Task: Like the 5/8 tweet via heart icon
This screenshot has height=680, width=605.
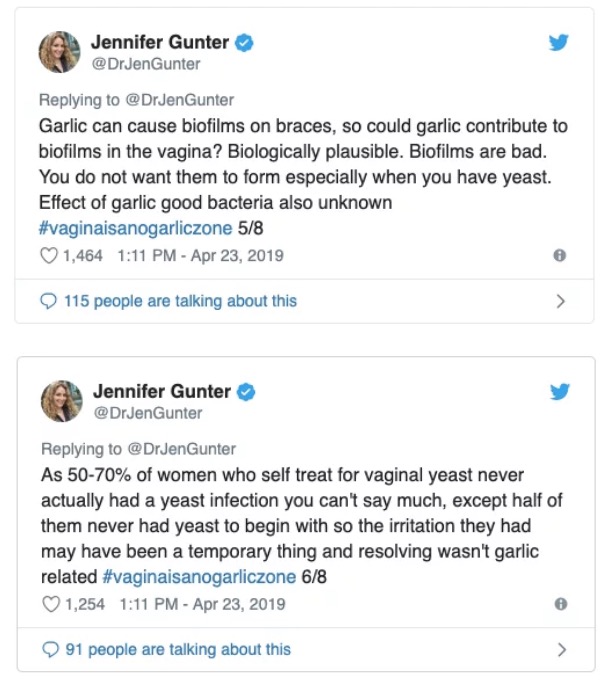Action: click(x=47, y=256)
